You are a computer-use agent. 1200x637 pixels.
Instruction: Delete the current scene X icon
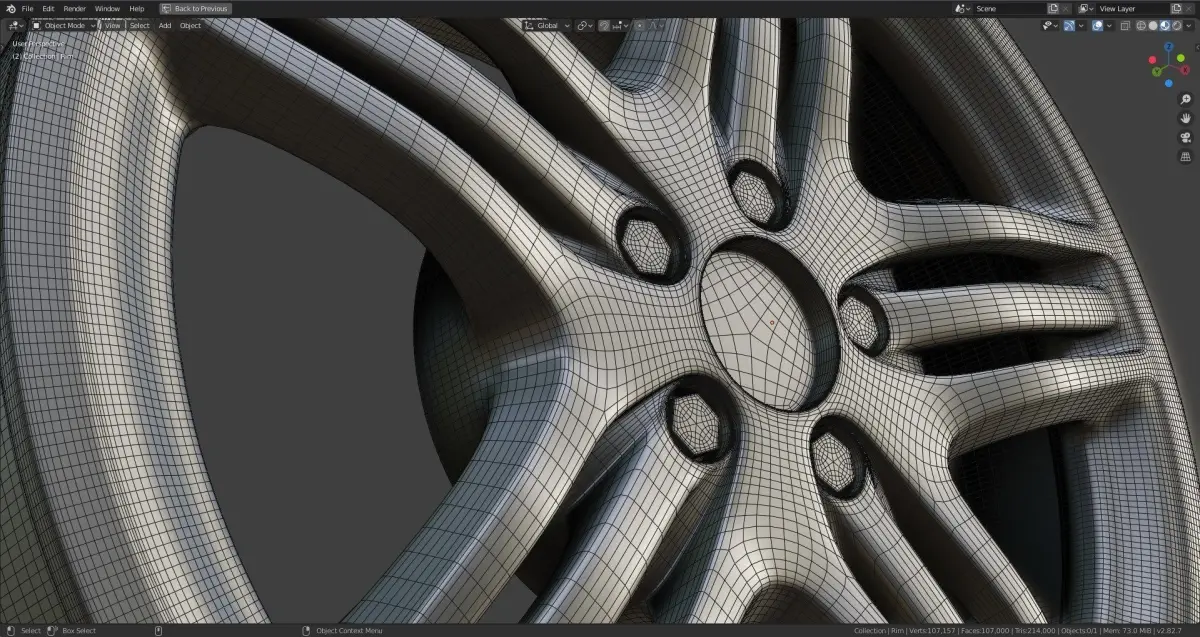click(1065, 8)
